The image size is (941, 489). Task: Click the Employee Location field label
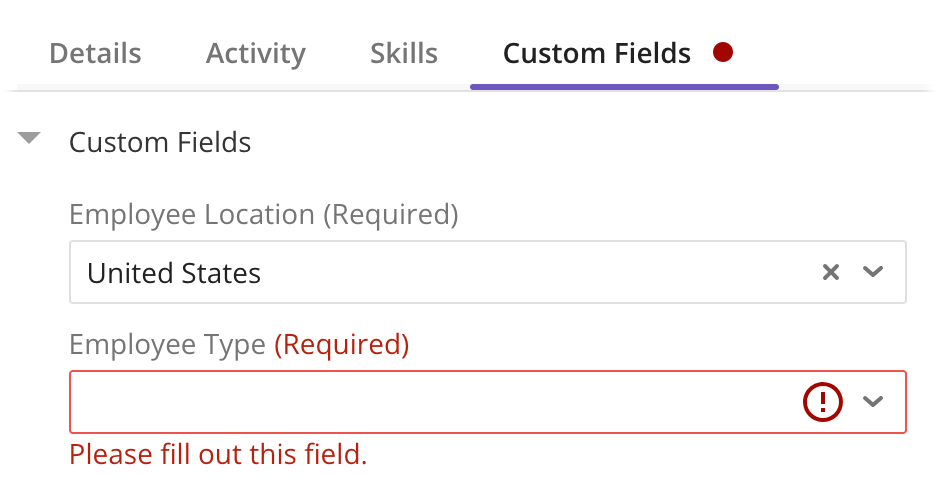pyautogui.click(x=190, y=214)
